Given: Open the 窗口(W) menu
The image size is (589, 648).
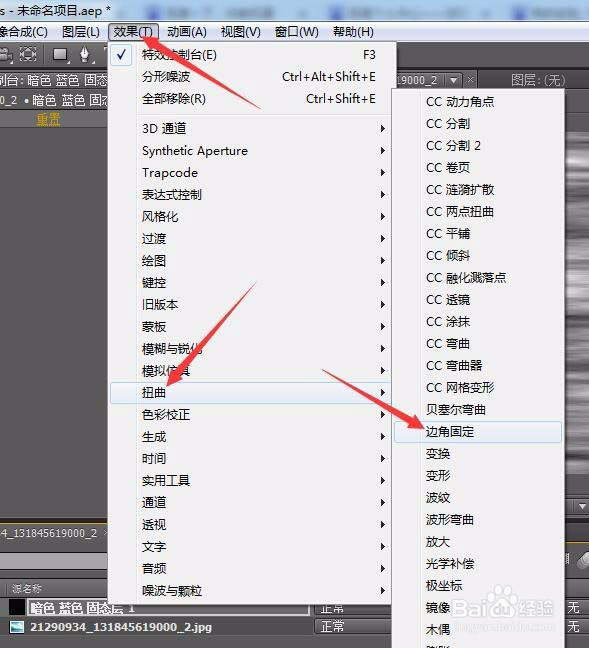Looking at the screenshot, I should [x=296, y=32].
